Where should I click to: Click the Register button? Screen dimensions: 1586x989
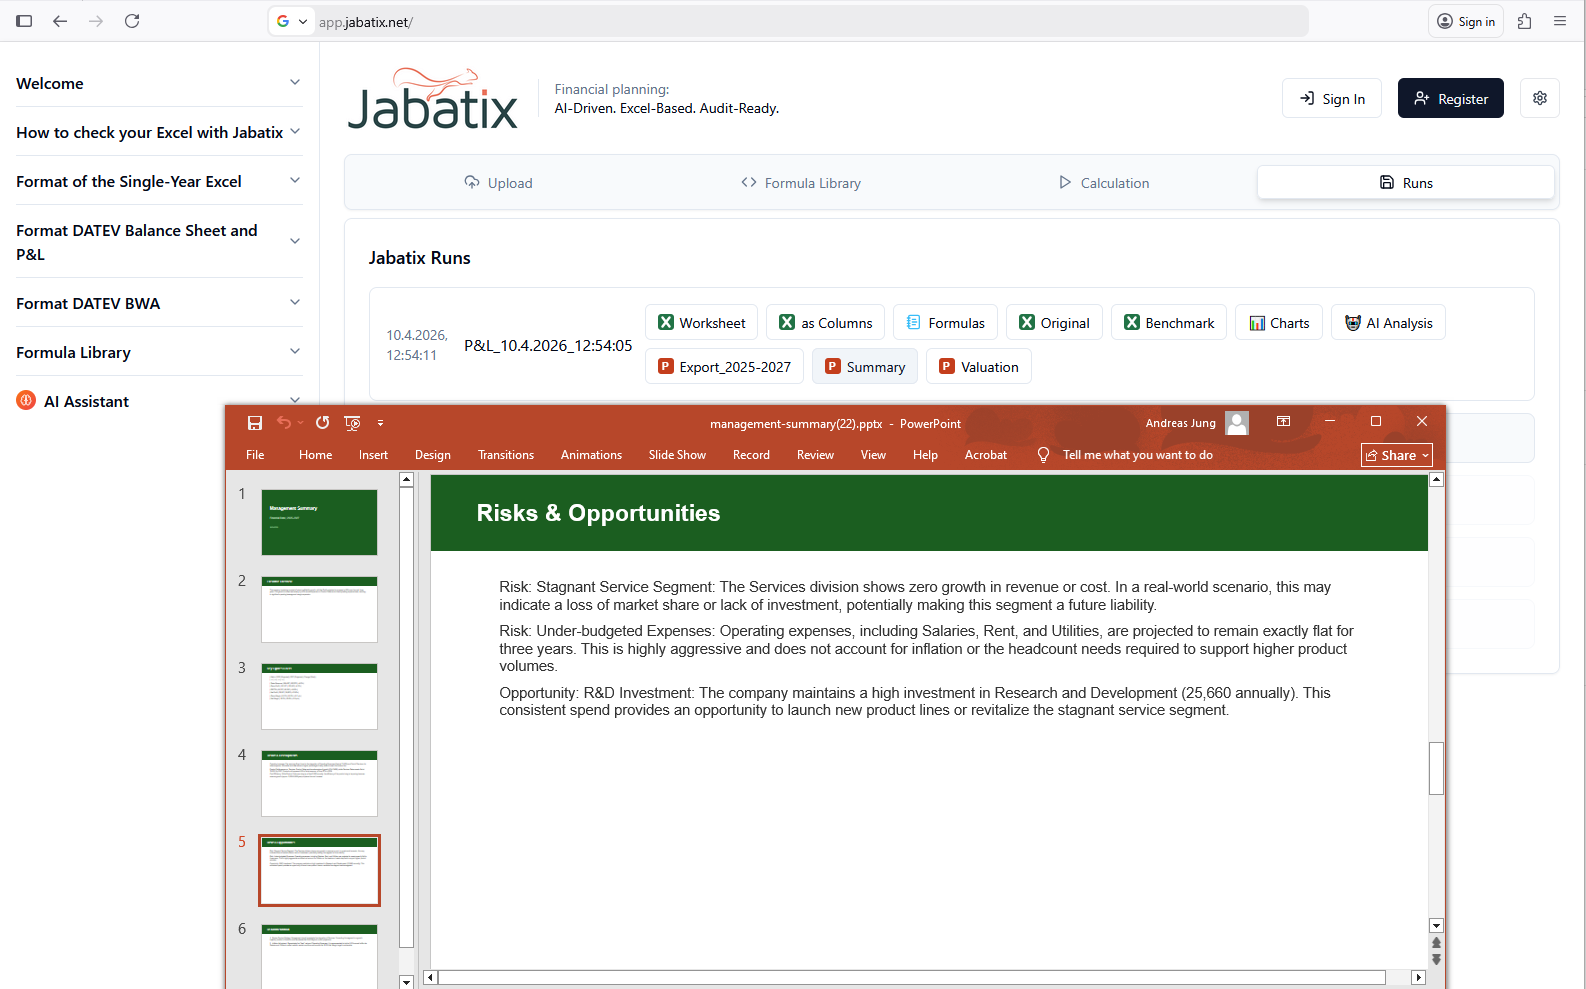click(x=1451, y=98)
